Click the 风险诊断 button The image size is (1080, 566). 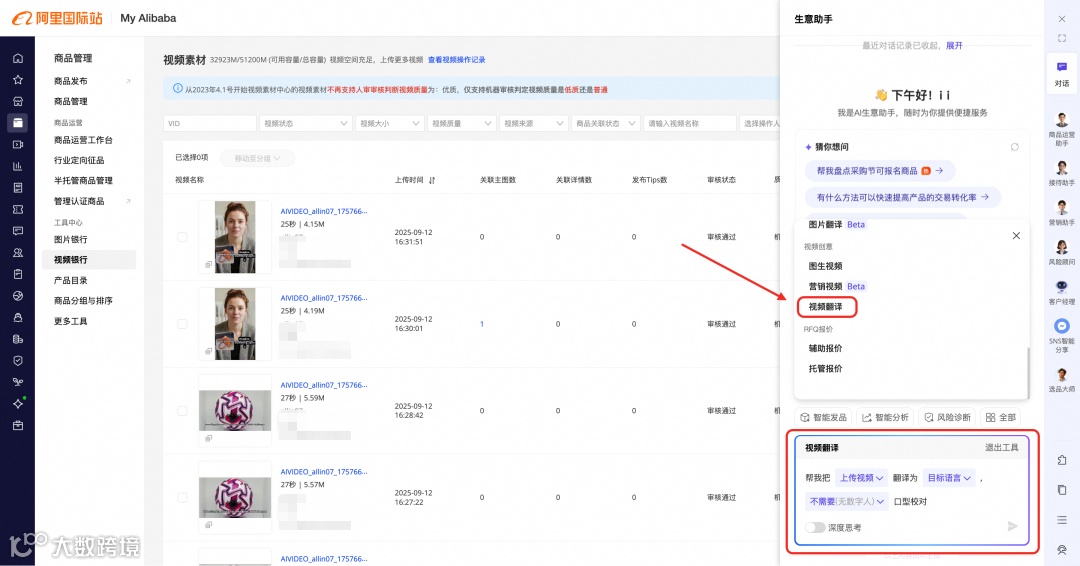coord(947,417)
